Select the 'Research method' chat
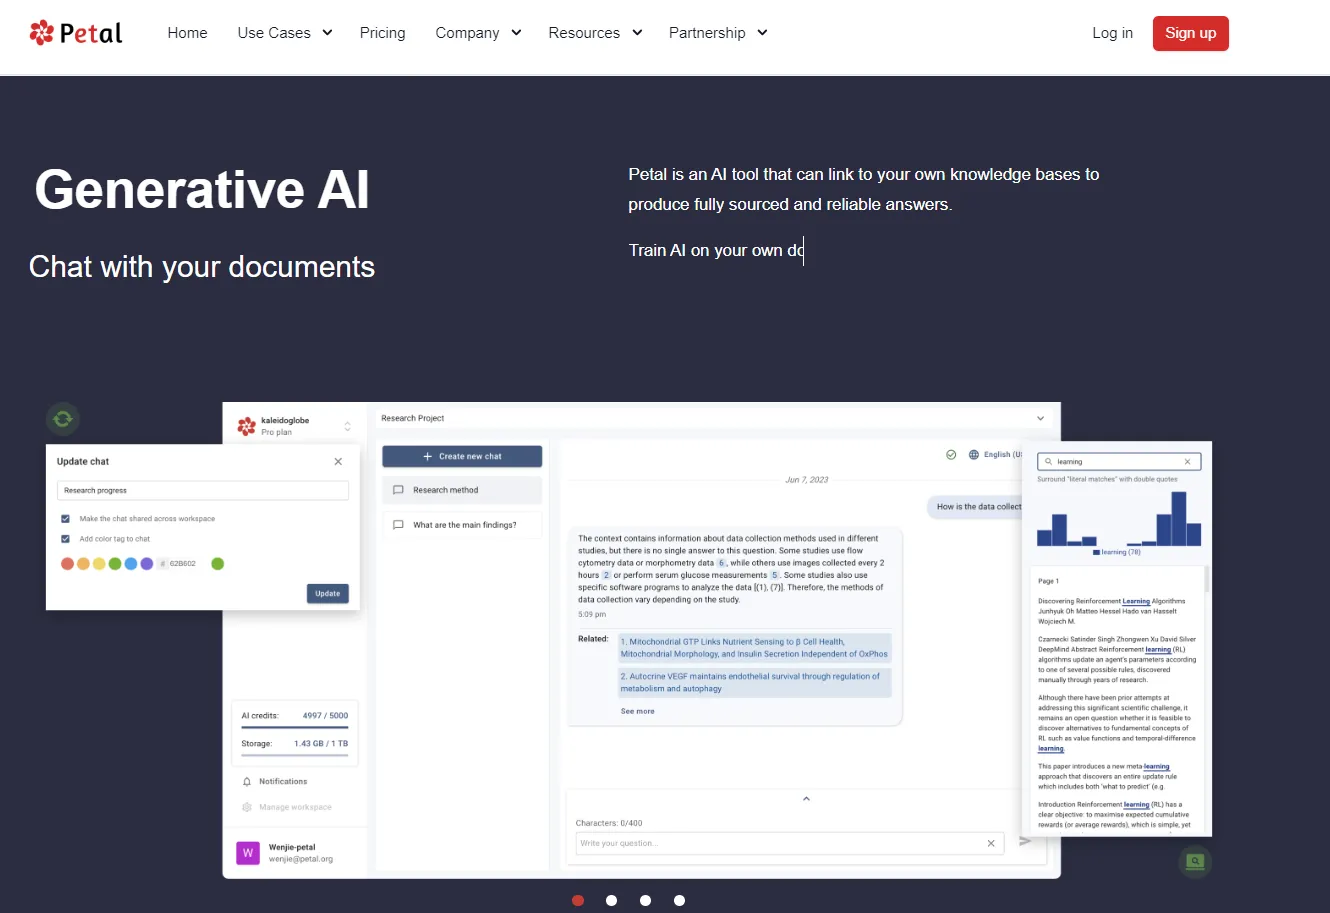Image resolution: width=1330 pixels, height=913 pixels. point(462,490)
